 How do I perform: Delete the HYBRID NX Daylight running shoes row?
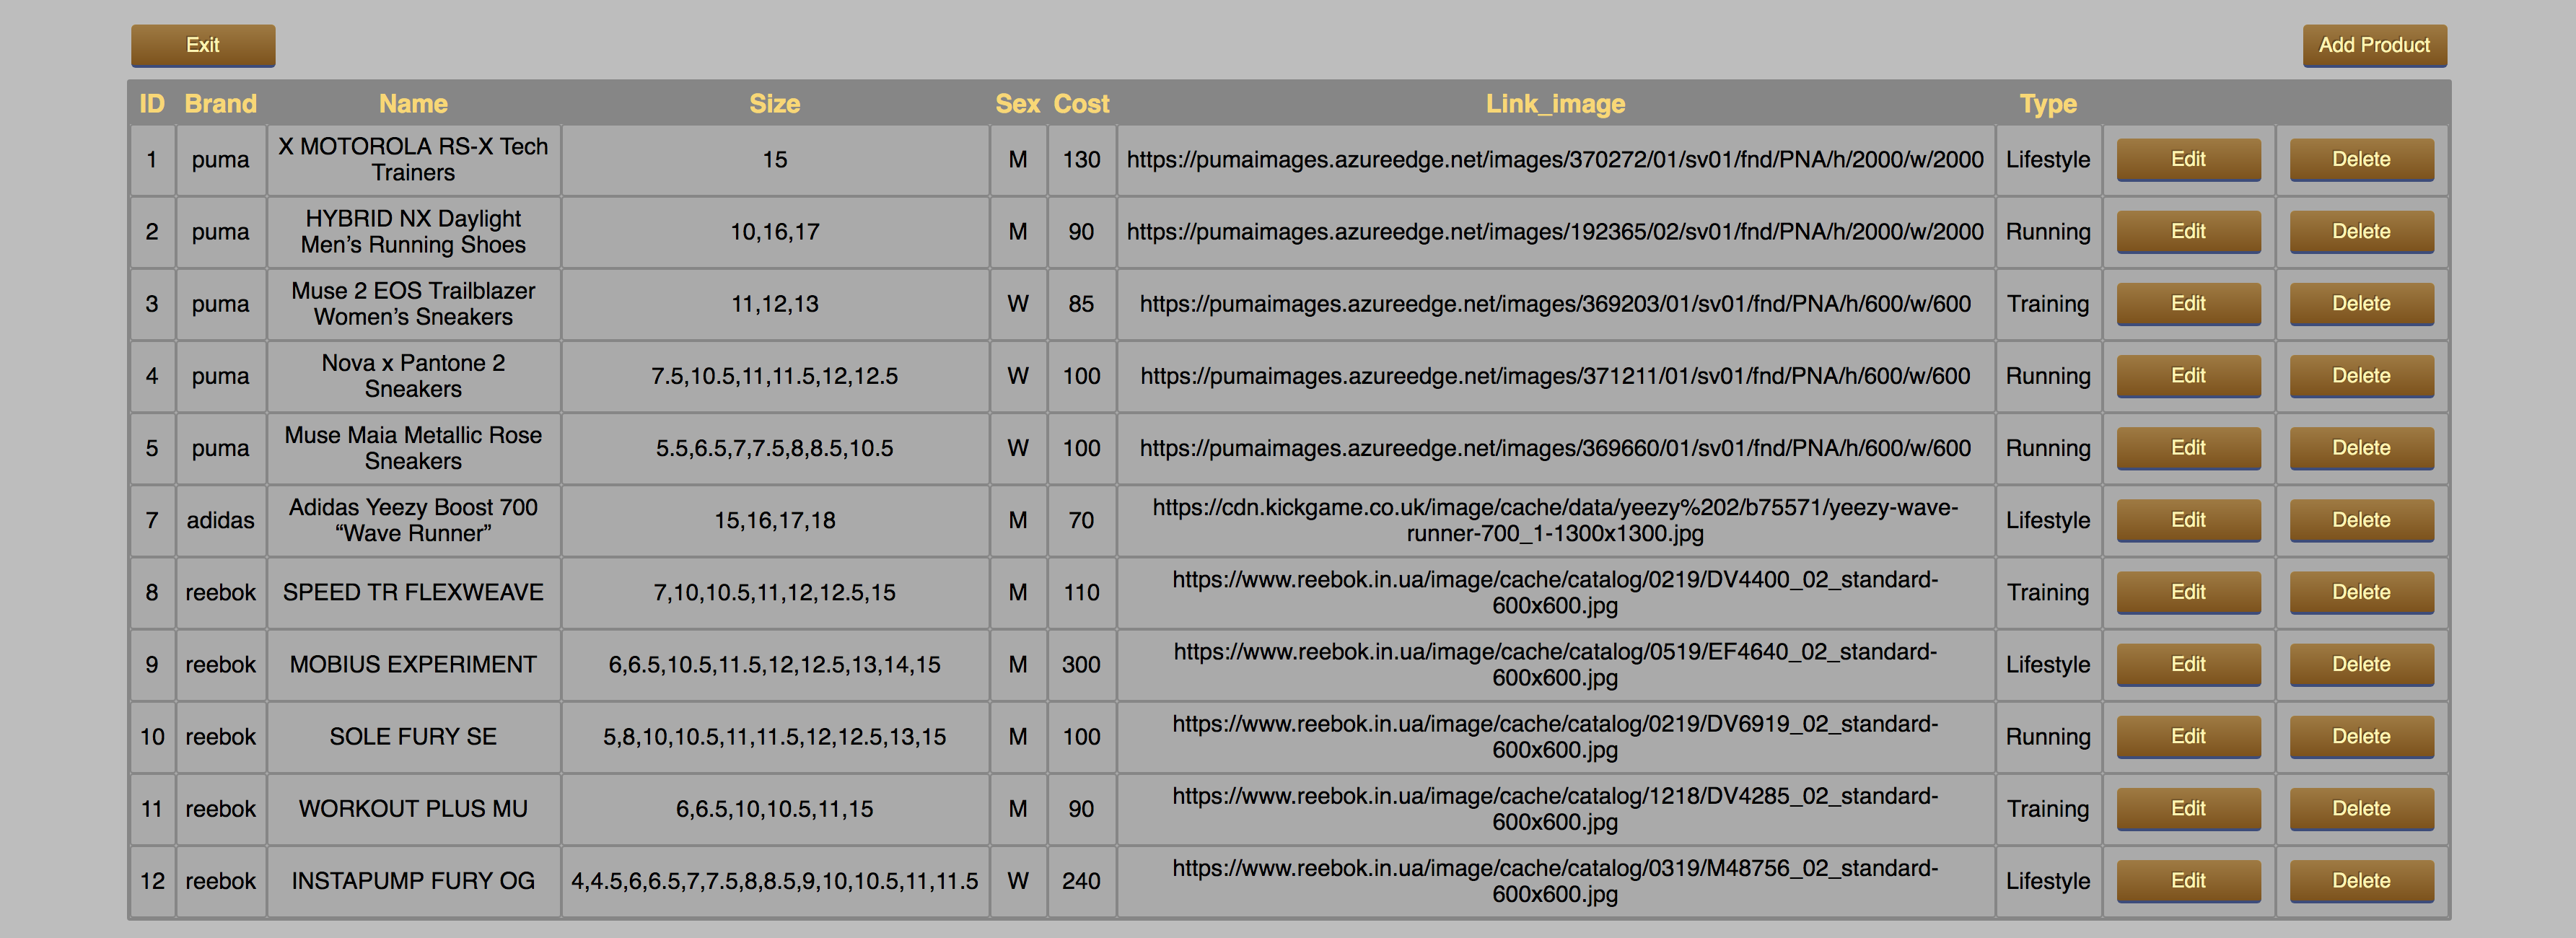coord(2360,231)
